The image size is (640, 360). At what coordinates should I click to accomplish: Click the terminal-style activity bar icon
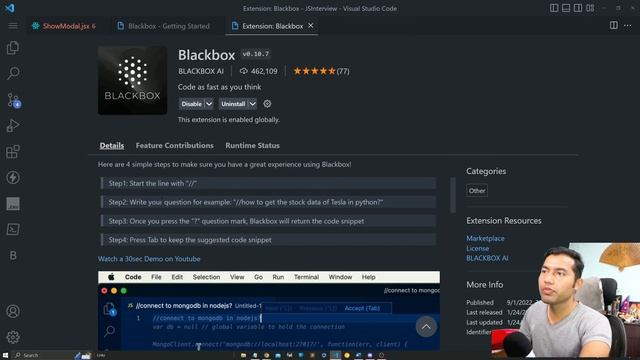pyautogui.click(x=13, y=229)
